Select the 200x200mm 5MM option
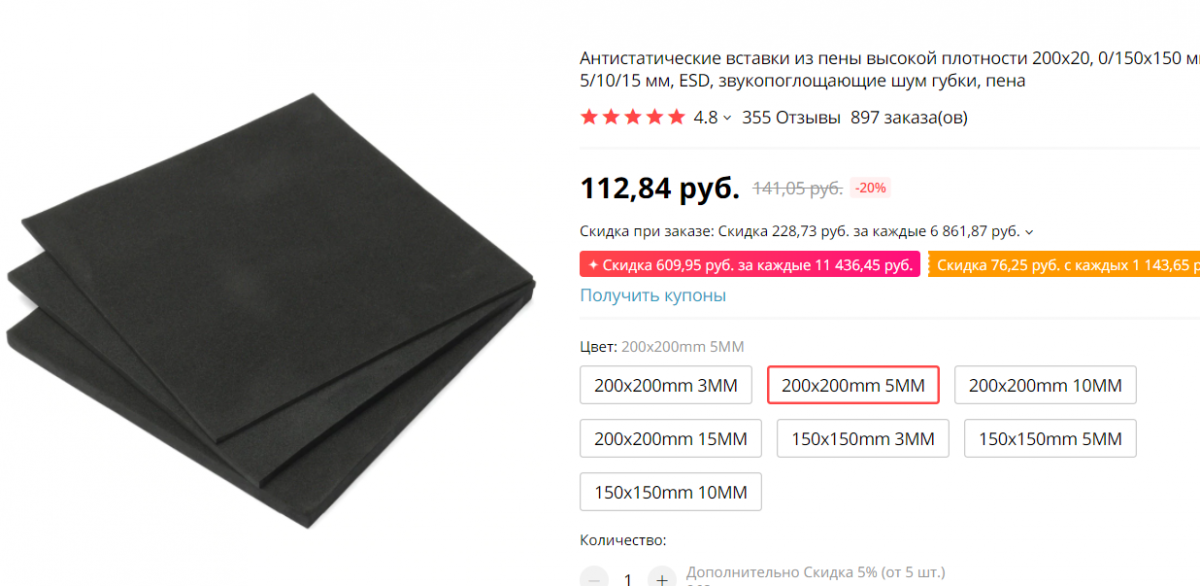1200x586 pixels. coord(853,385)
